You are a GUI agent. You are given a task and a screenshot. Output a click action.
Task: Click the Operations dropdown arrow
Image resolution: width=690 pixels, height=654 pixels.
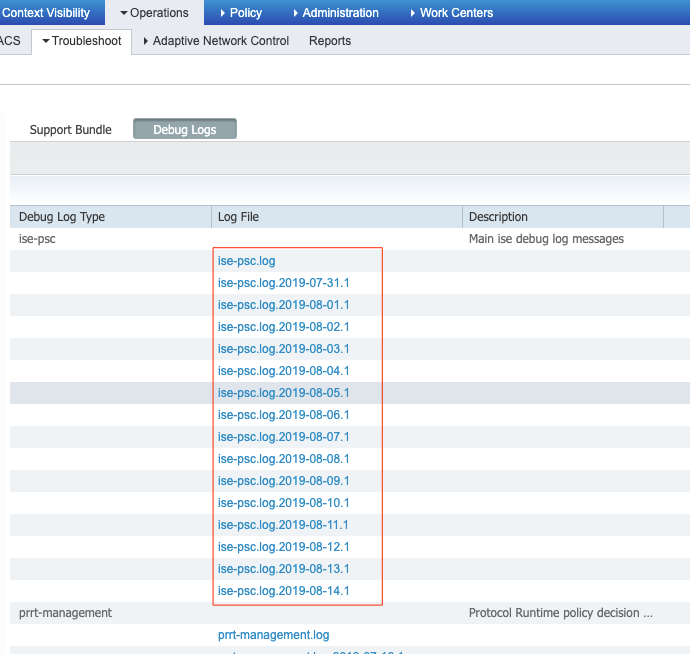point(124,13)
